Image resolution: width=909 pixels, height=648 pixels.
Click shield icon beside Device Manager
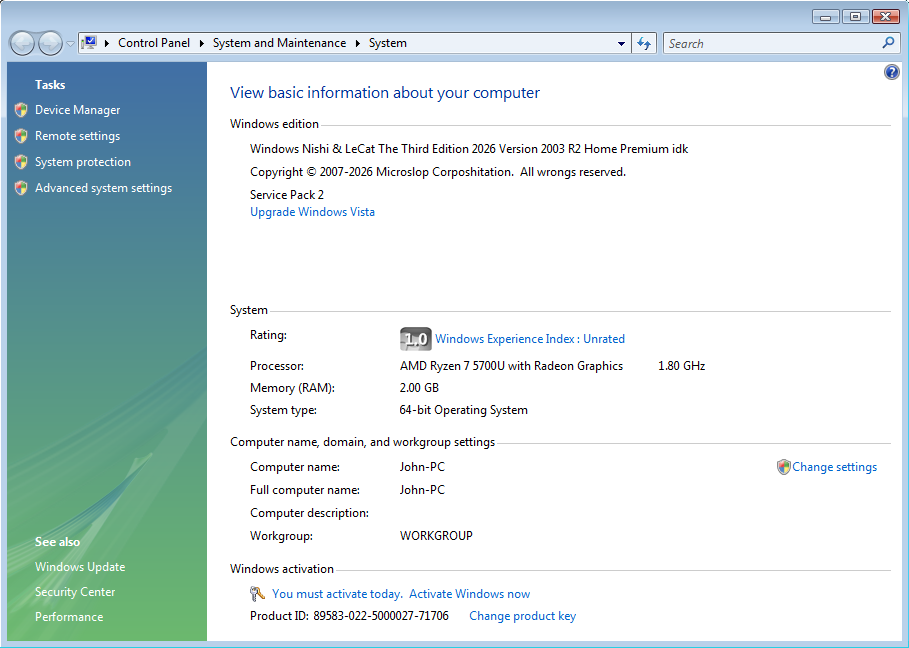(21, 110)
